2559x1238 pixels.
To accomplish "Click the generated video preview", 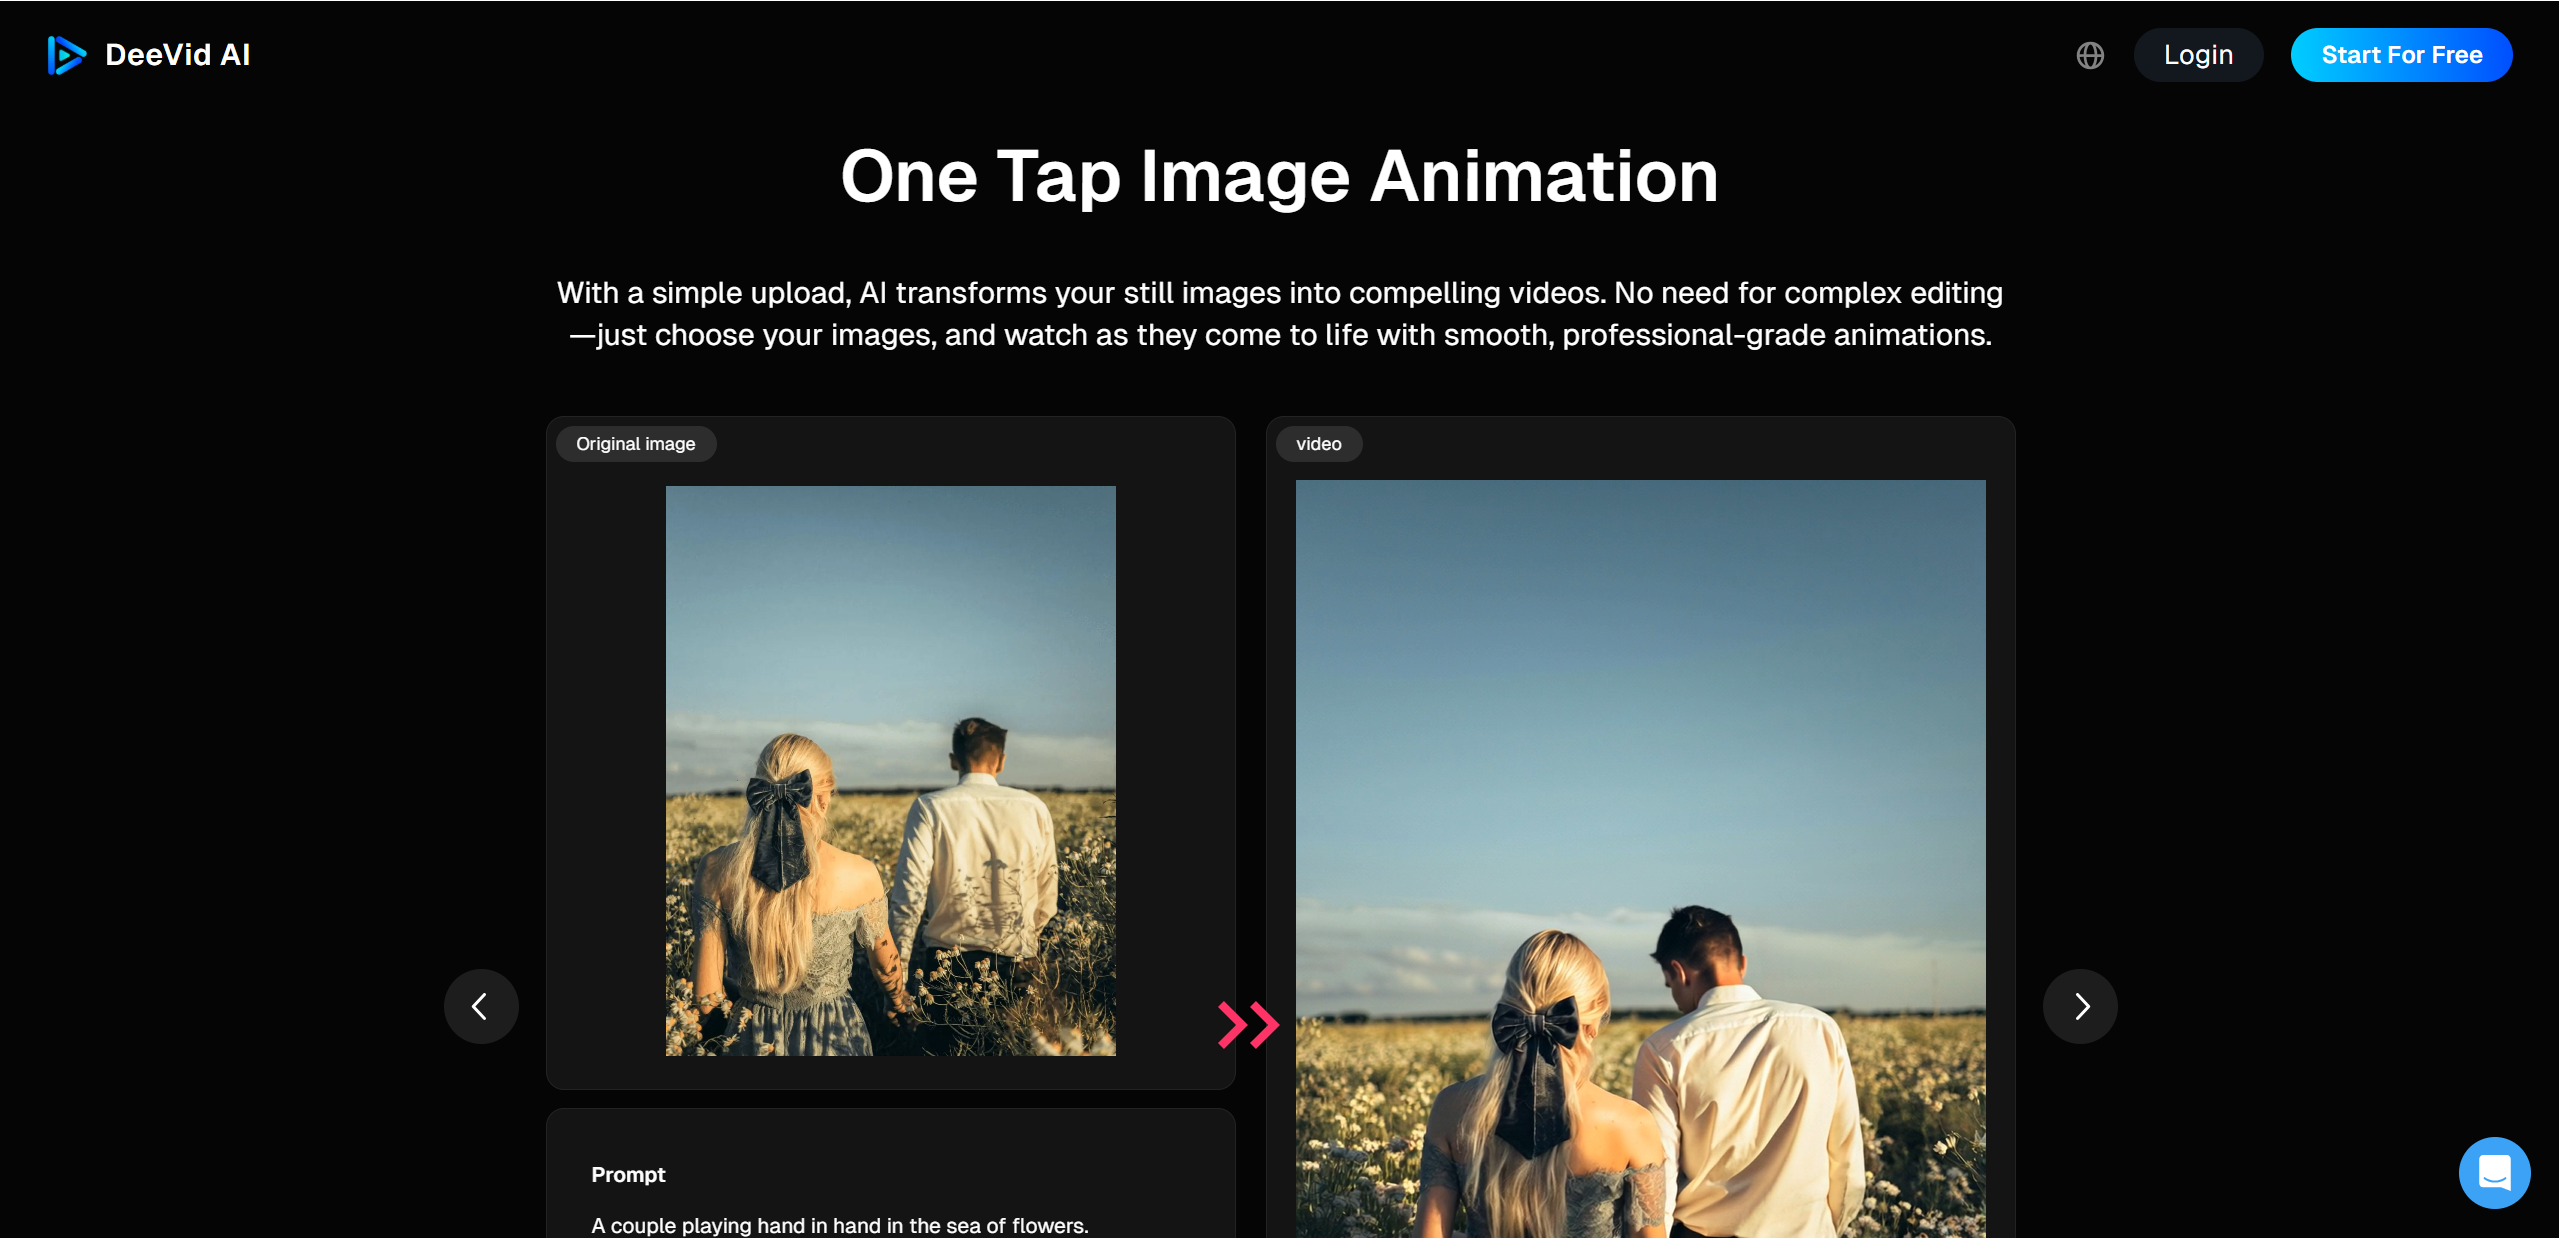I will [x=1640, y=860].
